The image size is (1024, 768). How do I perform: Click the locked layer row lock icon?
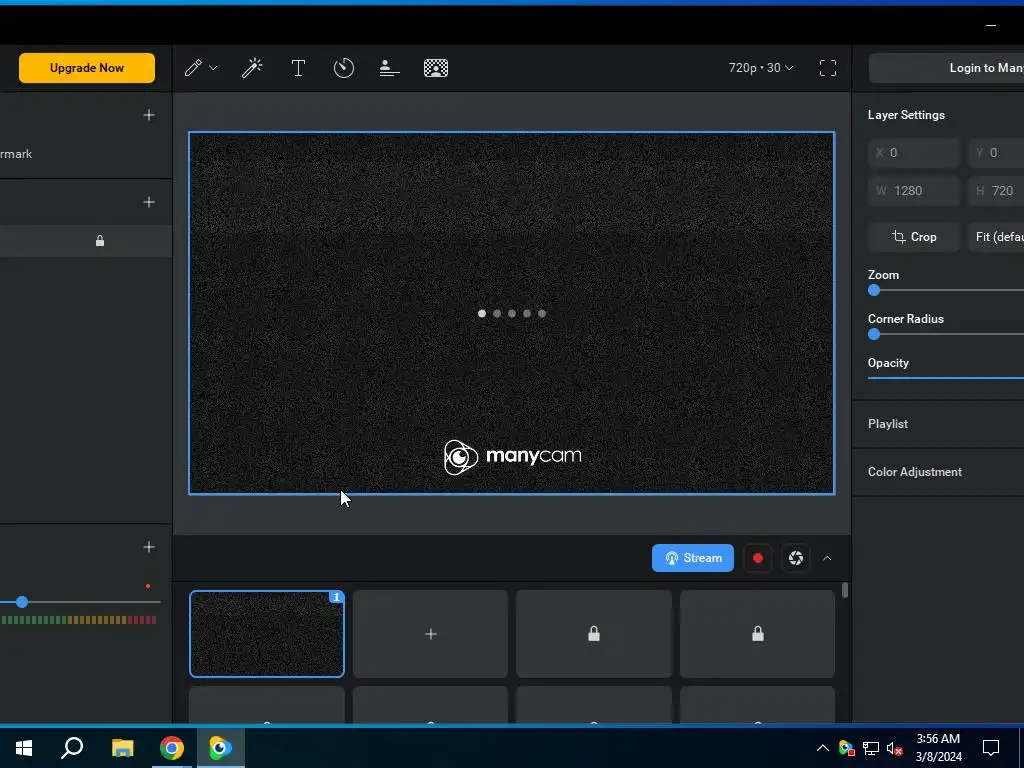click(100, 241)
